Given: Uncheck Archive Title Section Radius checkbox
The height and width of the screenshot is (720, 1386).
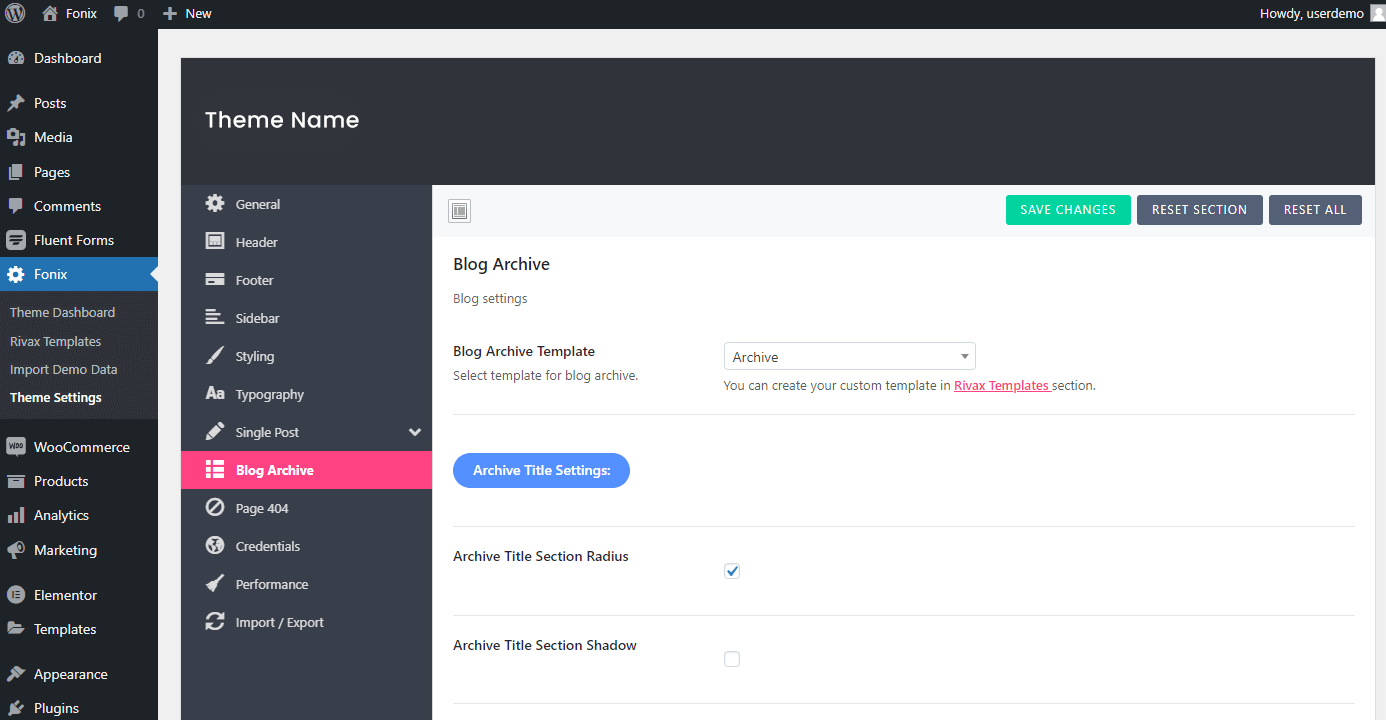Looking at the screenshot, I should click(x=732, y=571).
